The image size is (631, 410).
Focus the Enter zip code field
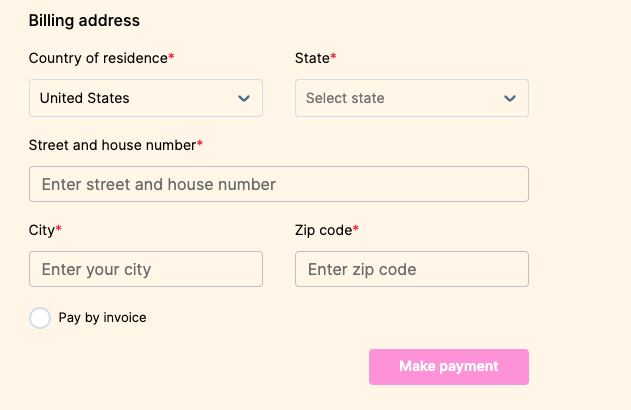pos(411,269)
